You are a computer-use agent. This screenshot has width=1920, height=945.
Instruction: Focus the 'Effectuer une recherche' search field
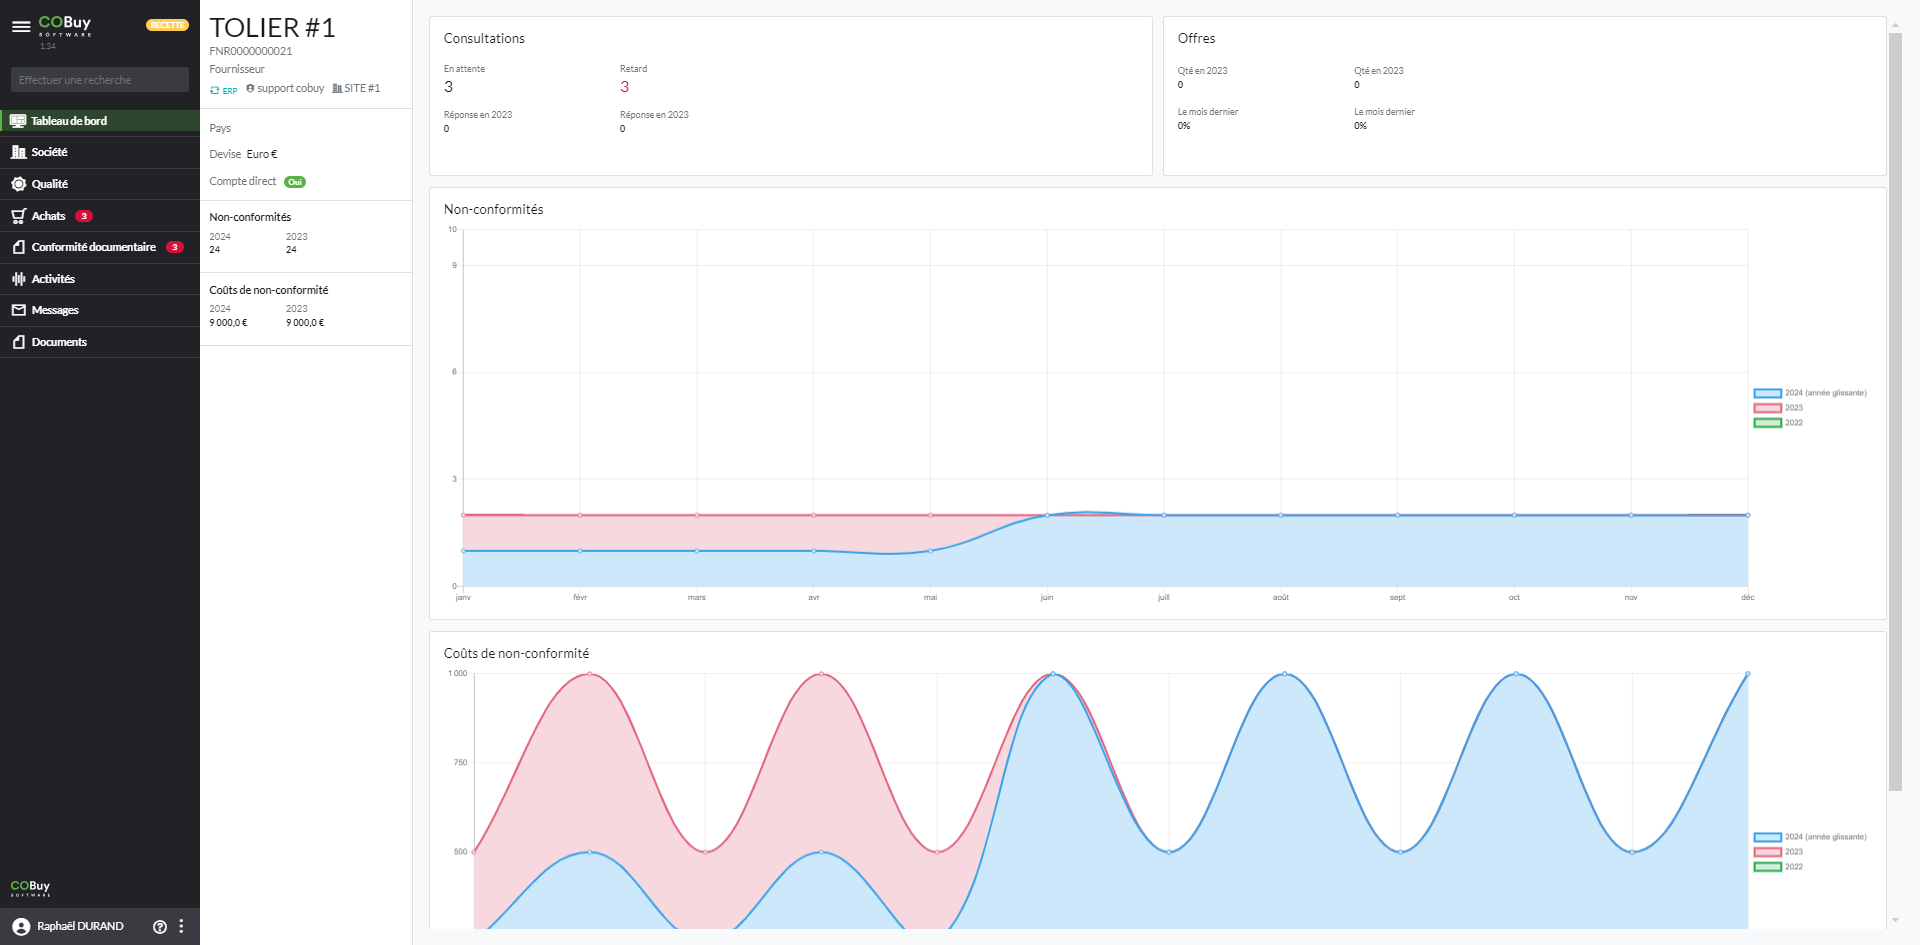point(99,80)
